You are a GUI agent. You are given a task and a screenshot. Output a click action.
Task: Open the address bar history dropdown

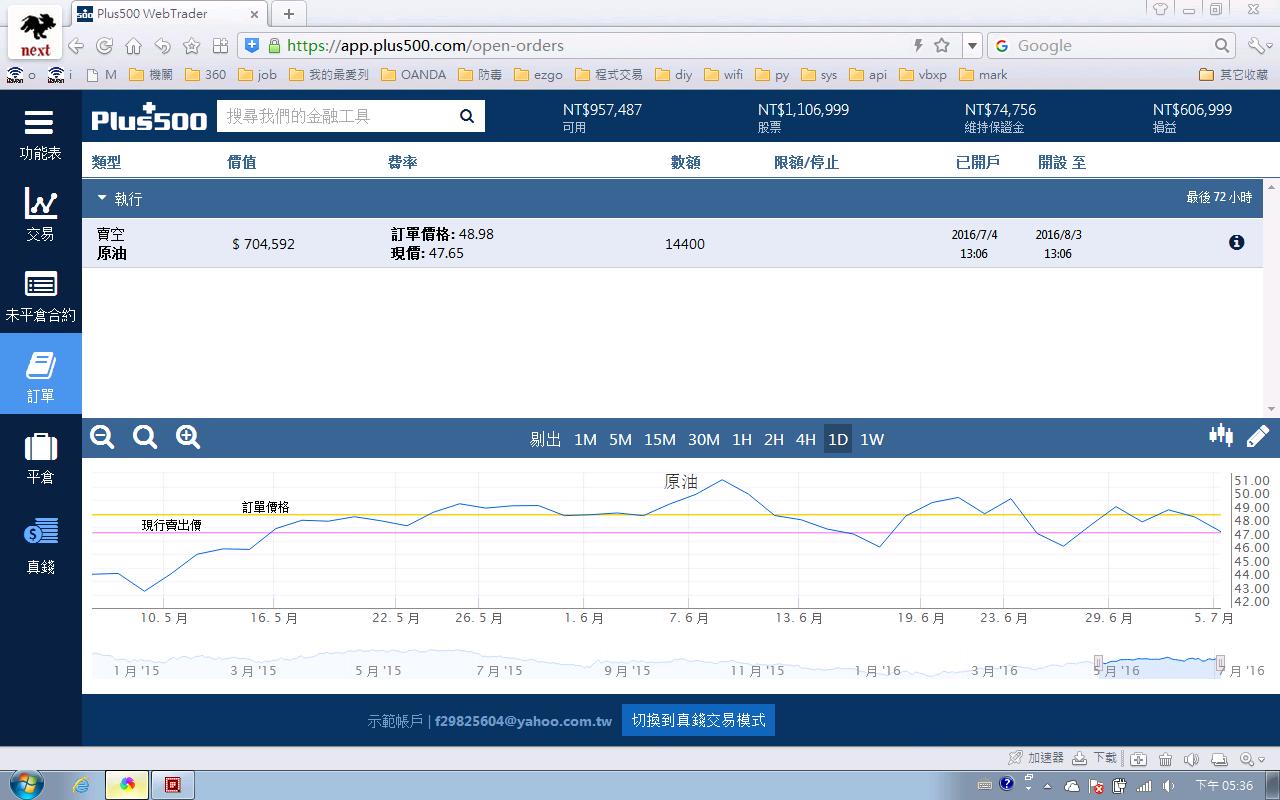[x=972, y=46]
